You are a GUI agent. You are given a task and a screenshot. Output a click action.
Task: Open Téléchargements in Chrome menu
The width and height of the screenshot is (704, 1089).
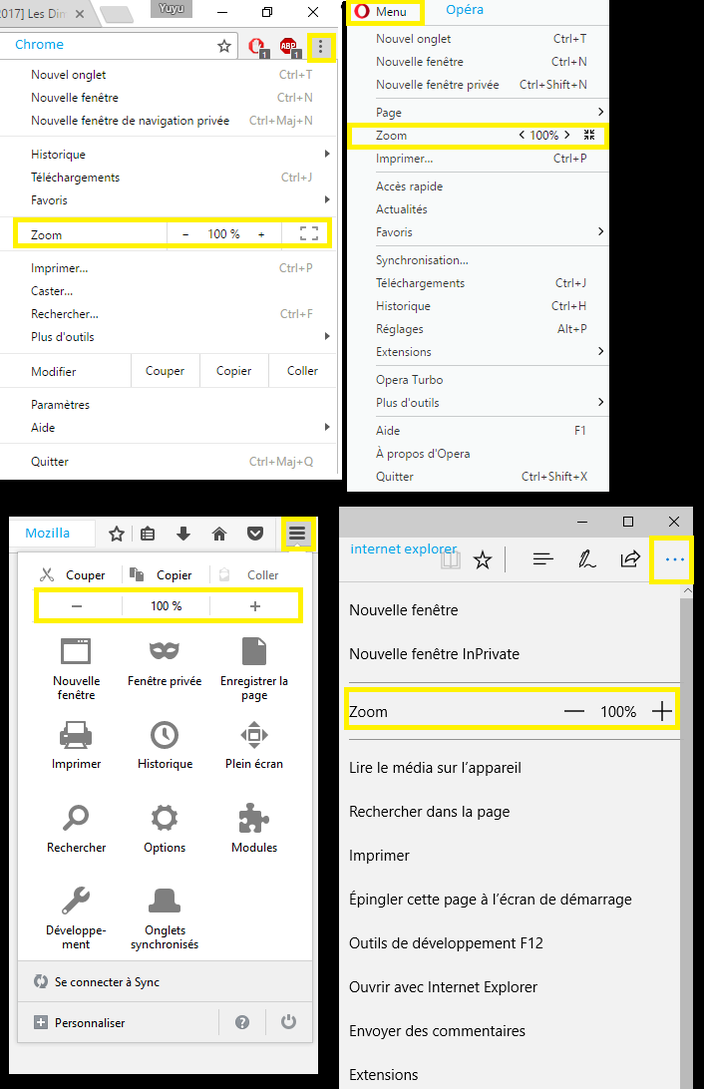pos(75,177)
